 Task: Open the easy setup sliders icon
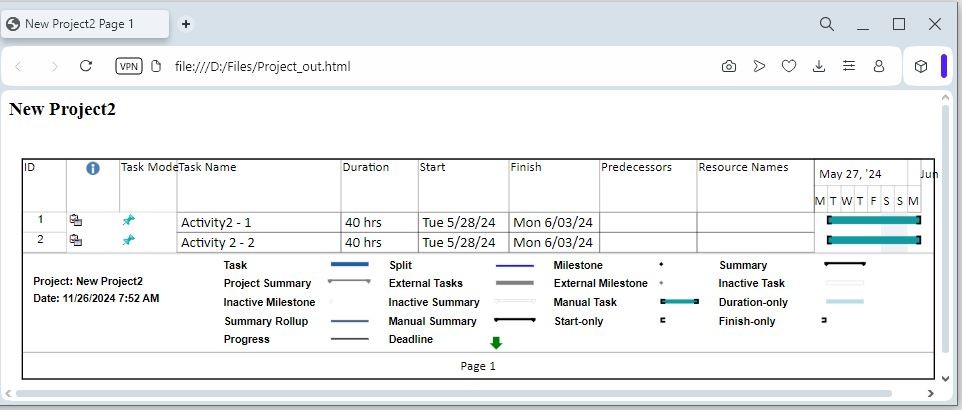849,66
